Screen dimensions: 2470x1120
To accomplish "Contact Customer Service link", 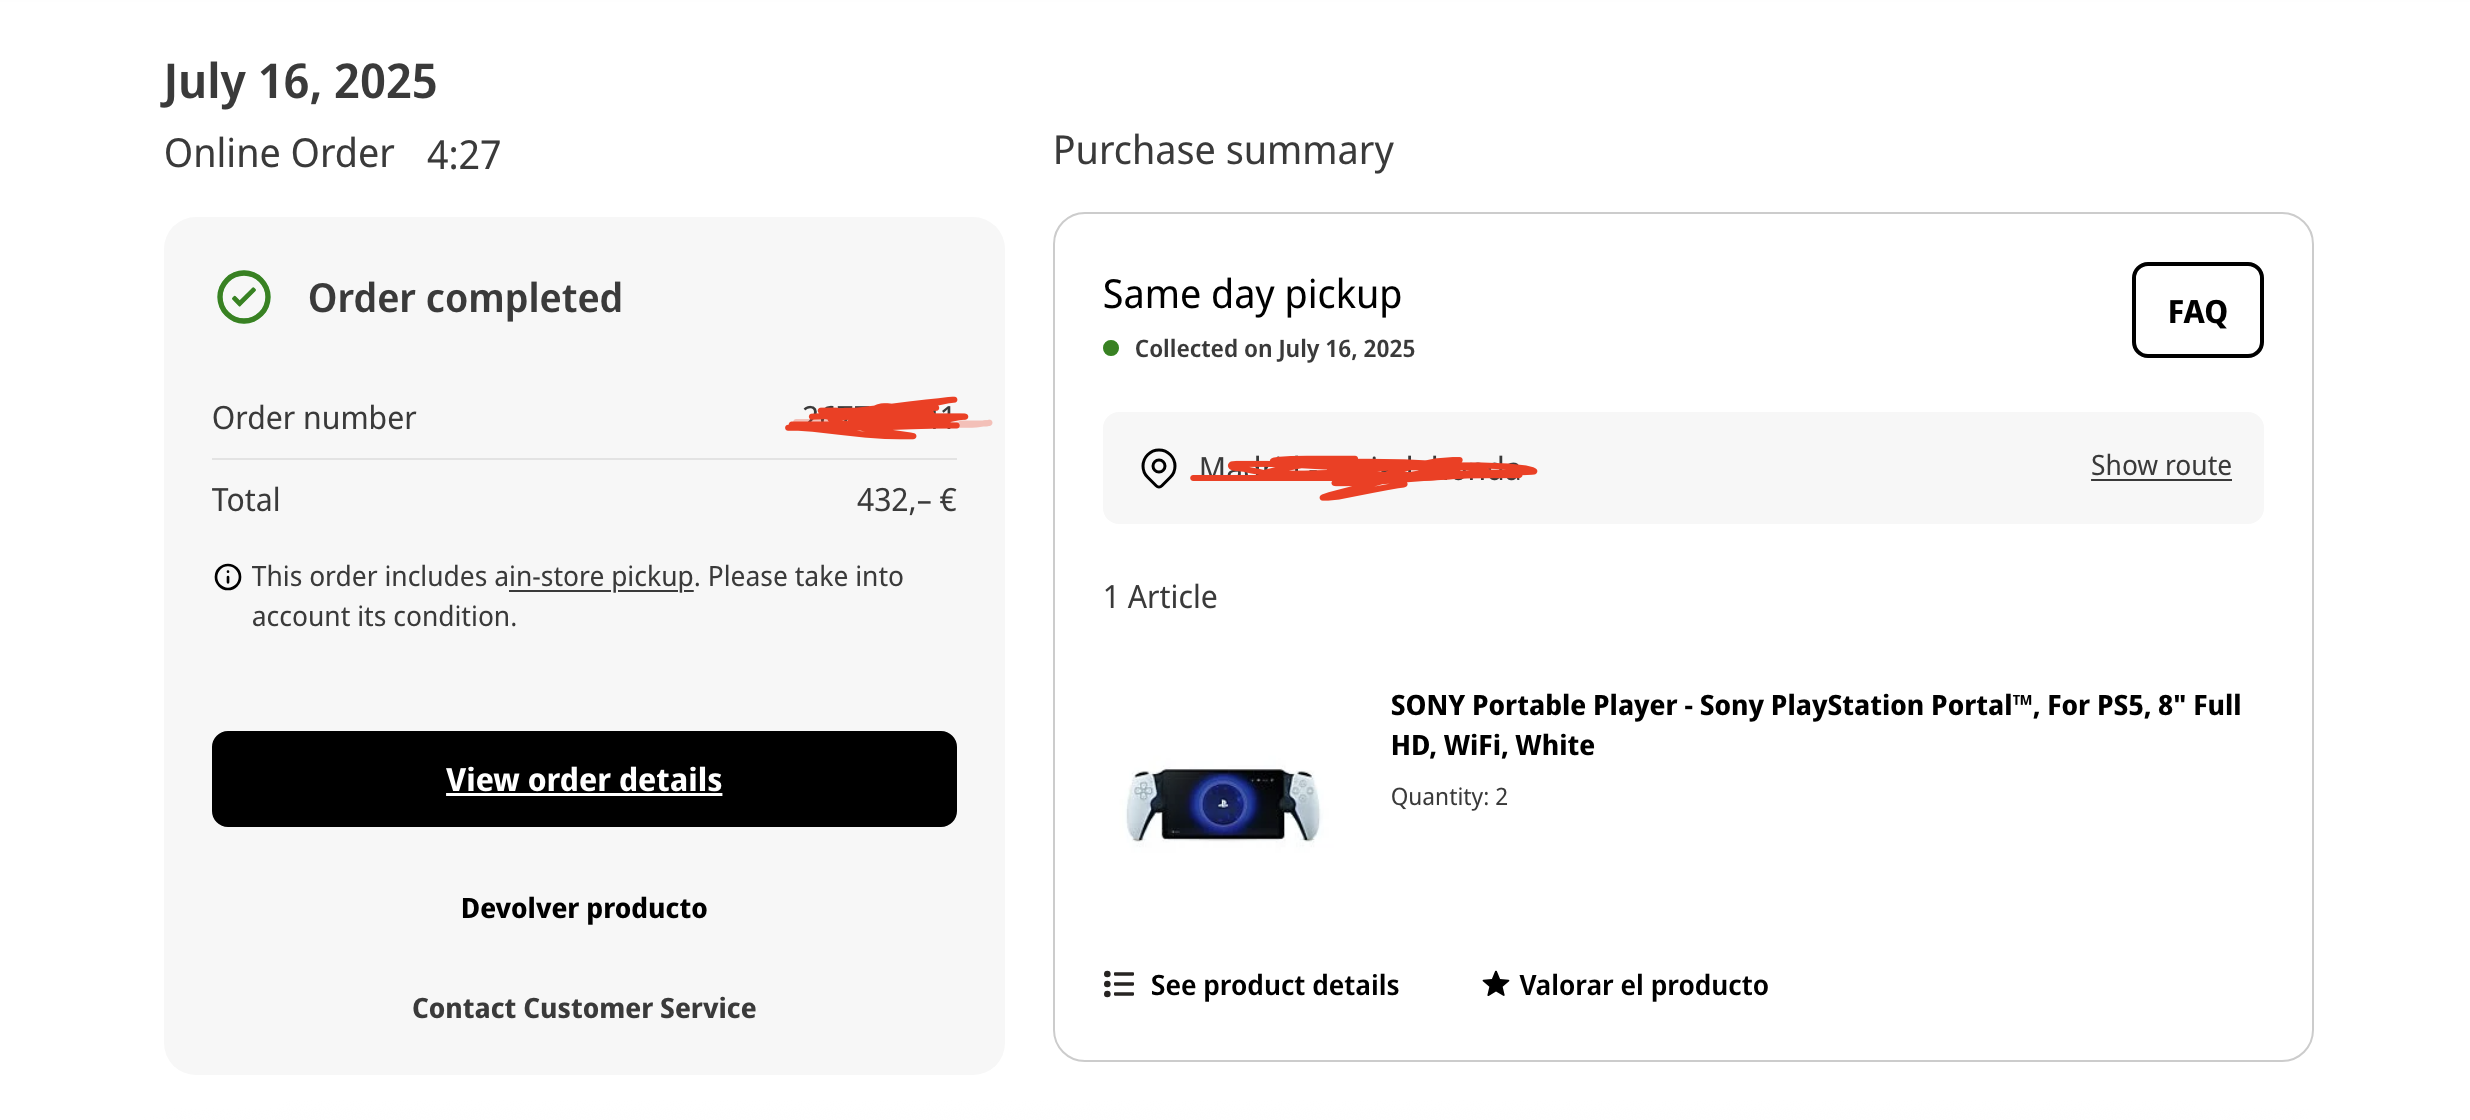I will point(584,1008).
